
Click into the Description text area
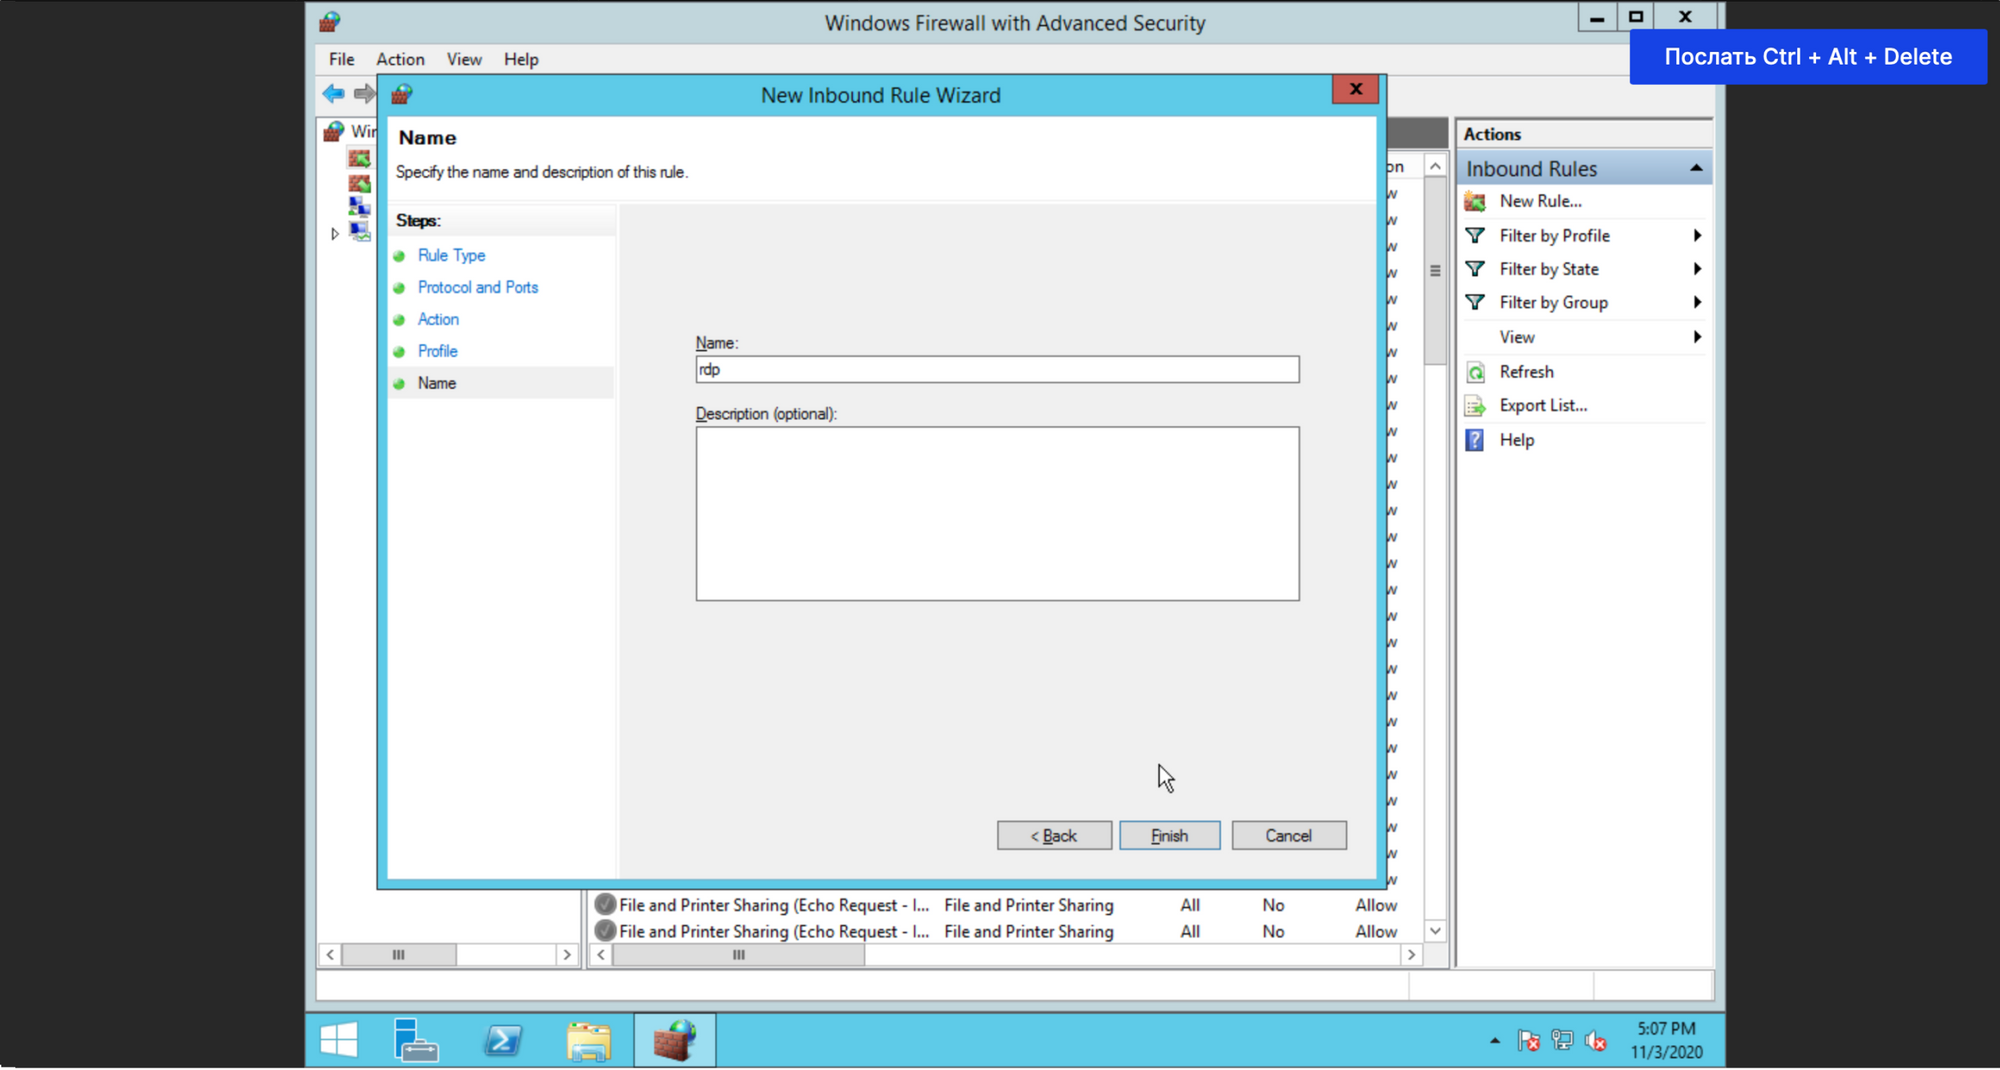tap(997, 514)
